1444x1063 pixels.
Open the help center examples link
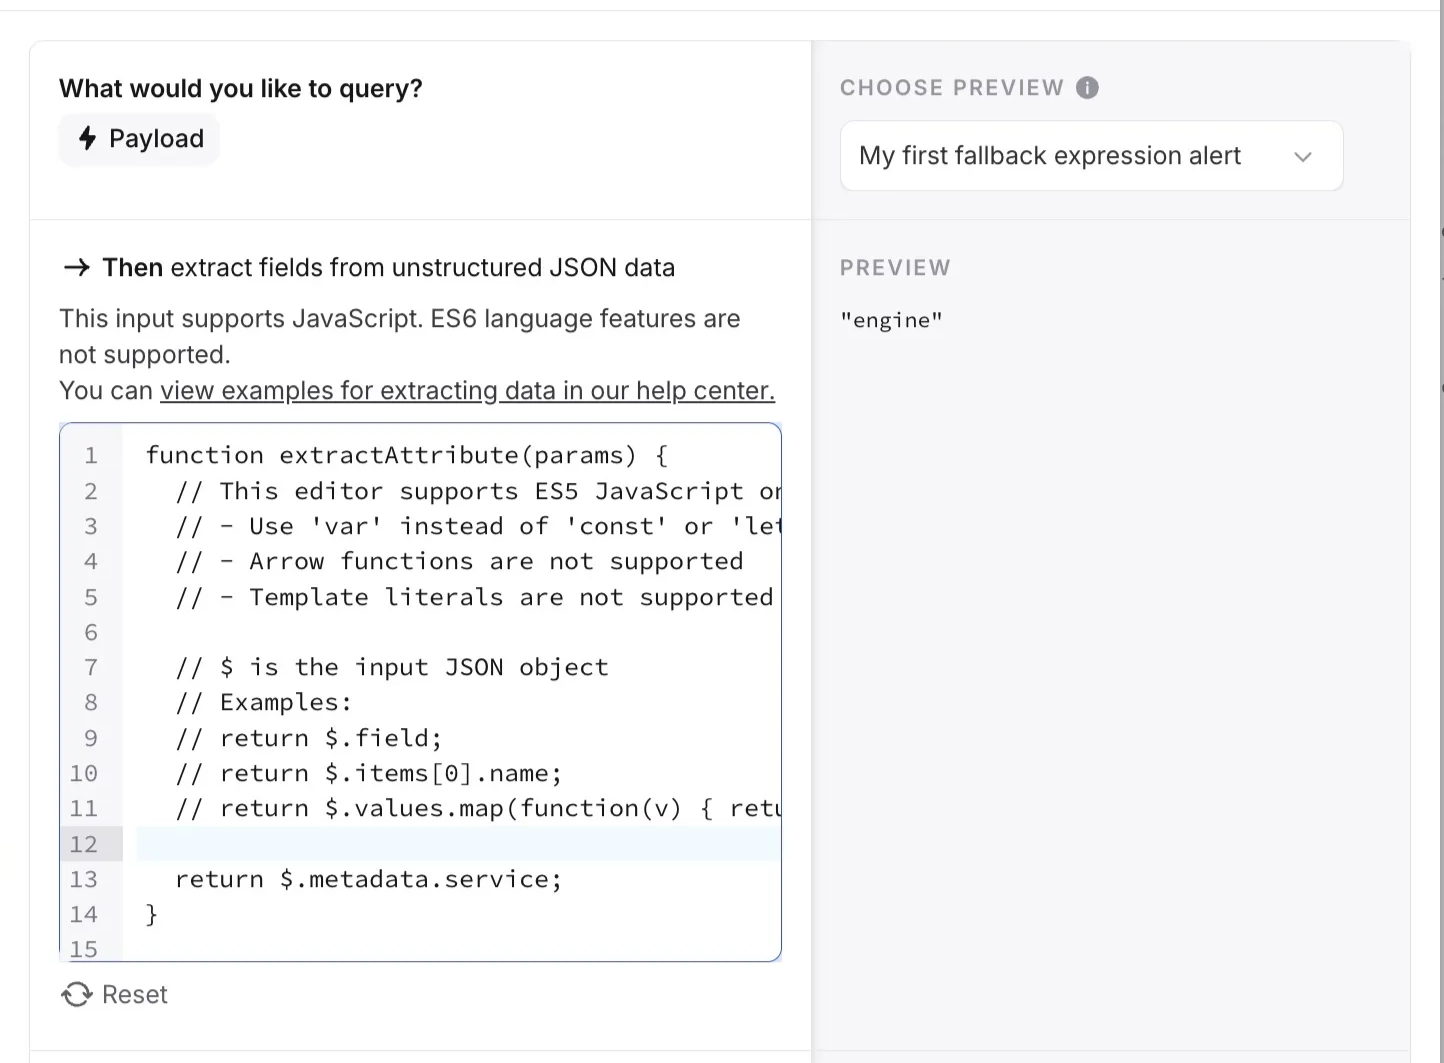pos(466,390)
